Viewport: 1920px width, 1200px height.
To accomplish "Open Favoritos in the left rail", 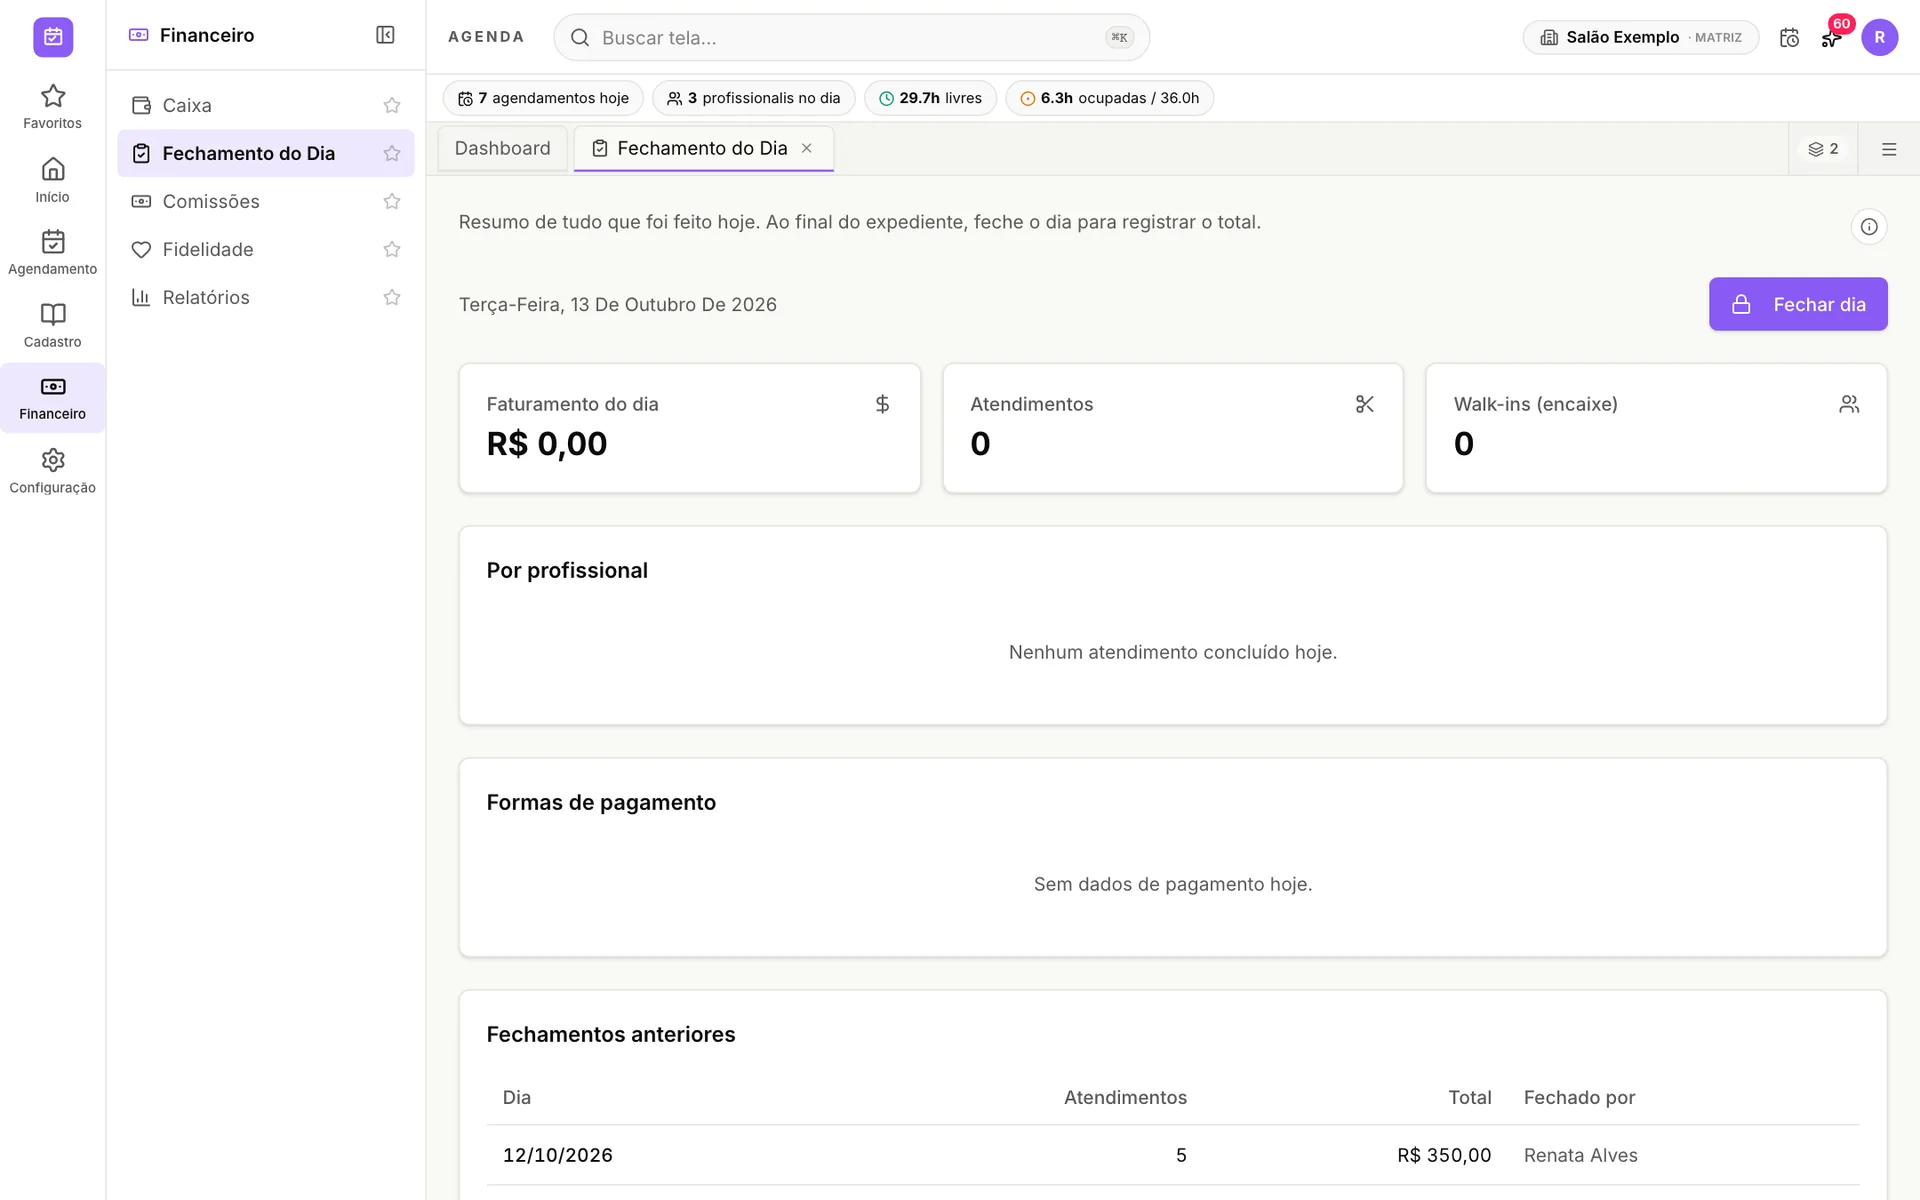I will point(53,107).
